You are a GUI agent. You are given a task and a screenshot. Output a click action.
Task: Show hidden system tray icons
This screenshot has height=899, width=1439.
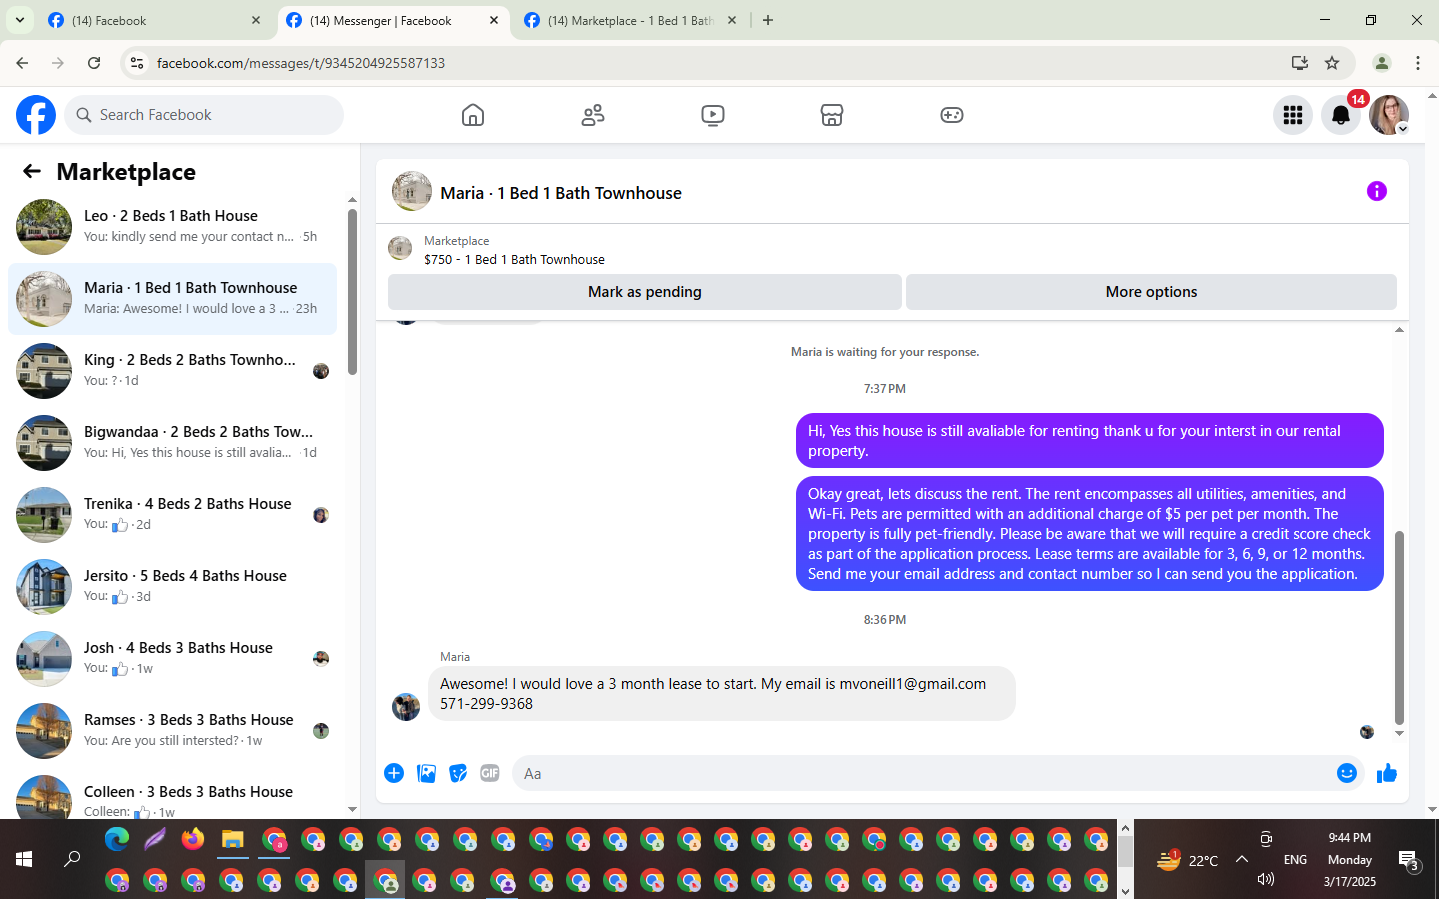(x=1242, y=859)
